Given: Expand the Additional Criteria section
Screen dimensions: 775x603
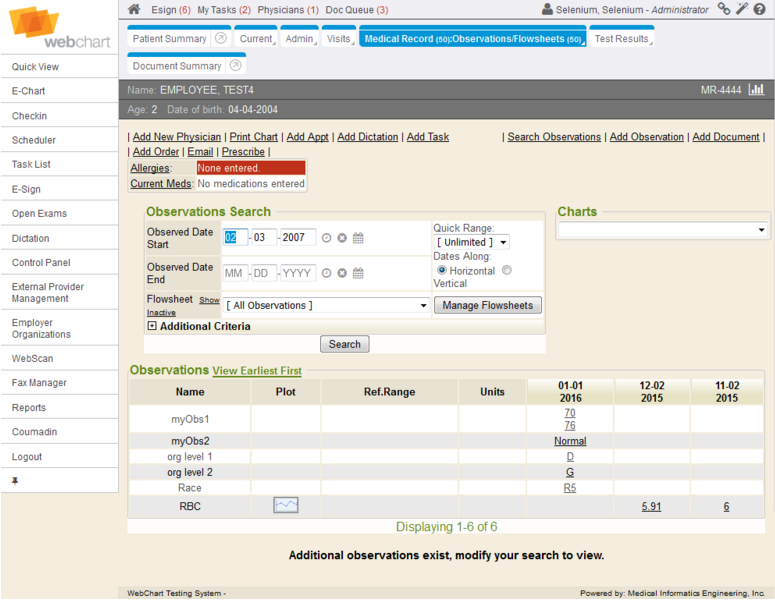Looking at the screenshot, I should click(x=152, y=326).
